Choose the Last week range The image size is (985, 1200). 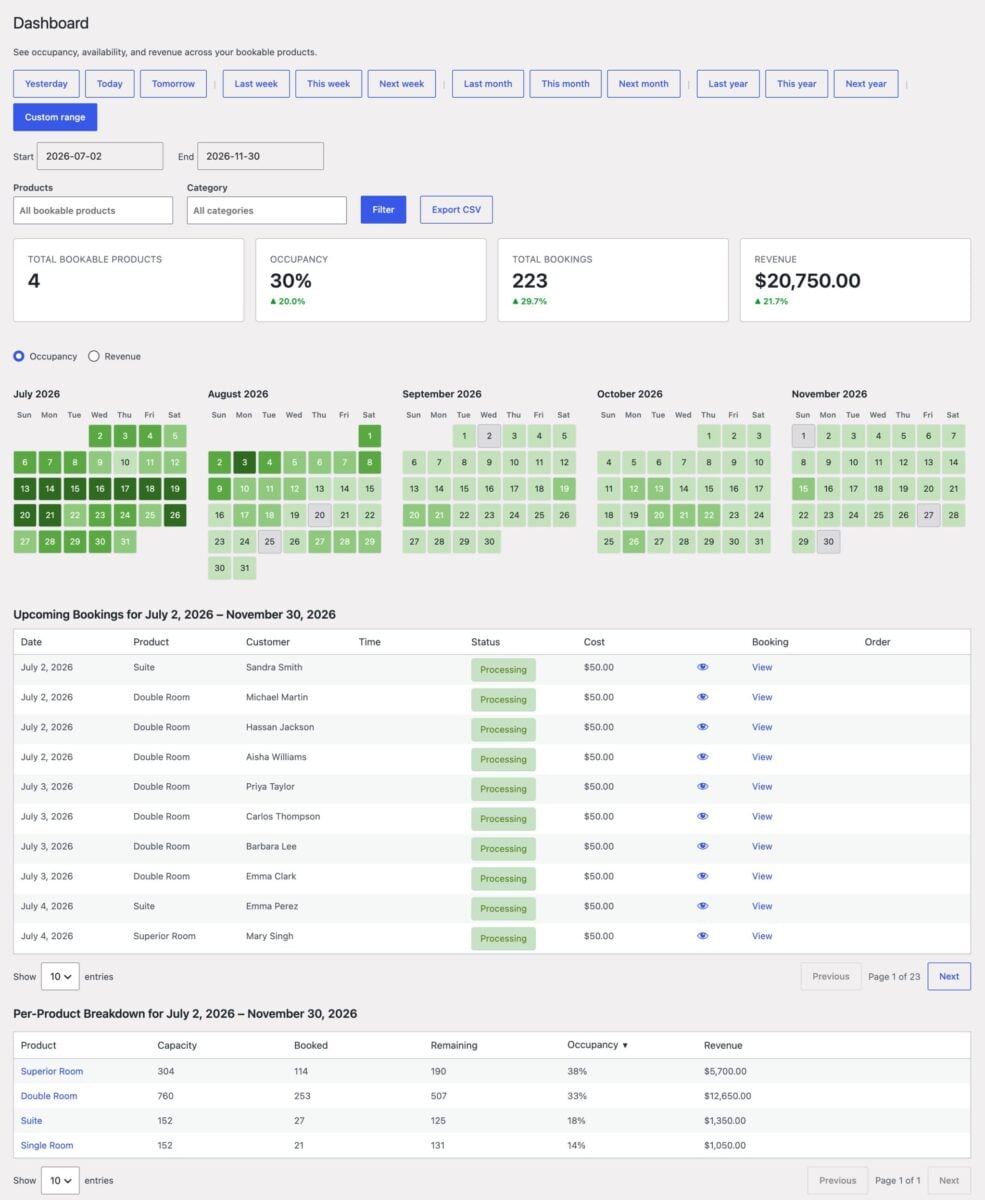256,84
